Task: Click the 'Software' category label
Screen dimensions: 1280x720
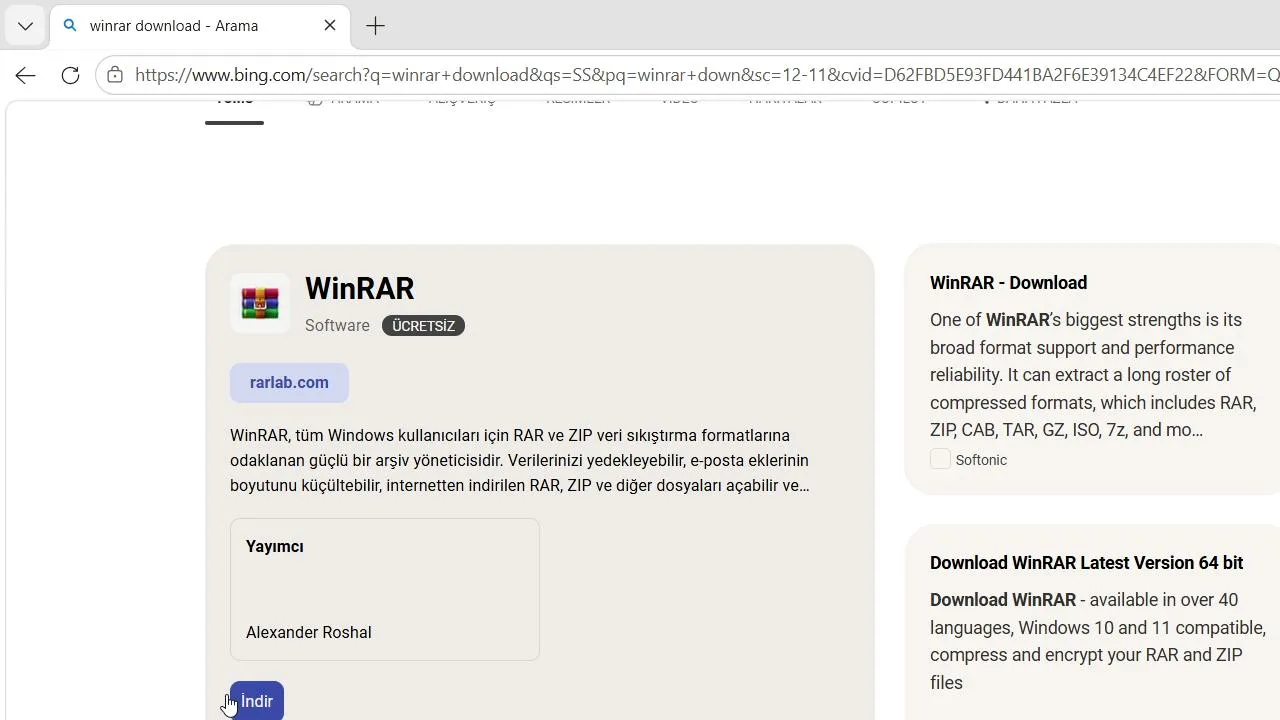Action: click(x=337, y=326)
